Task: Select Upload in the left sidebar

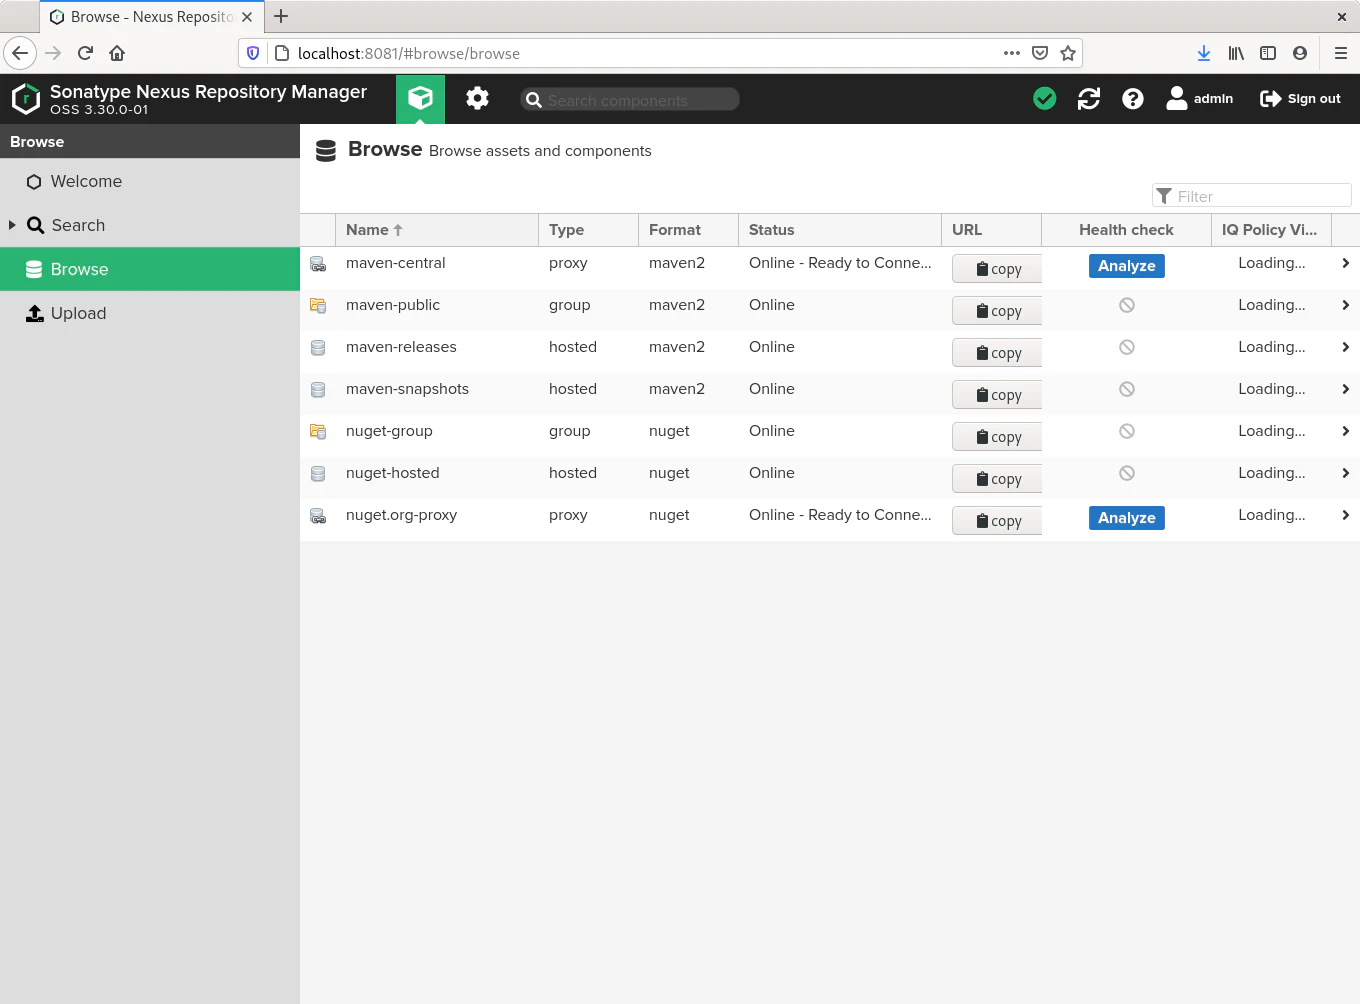Action: 78,313
